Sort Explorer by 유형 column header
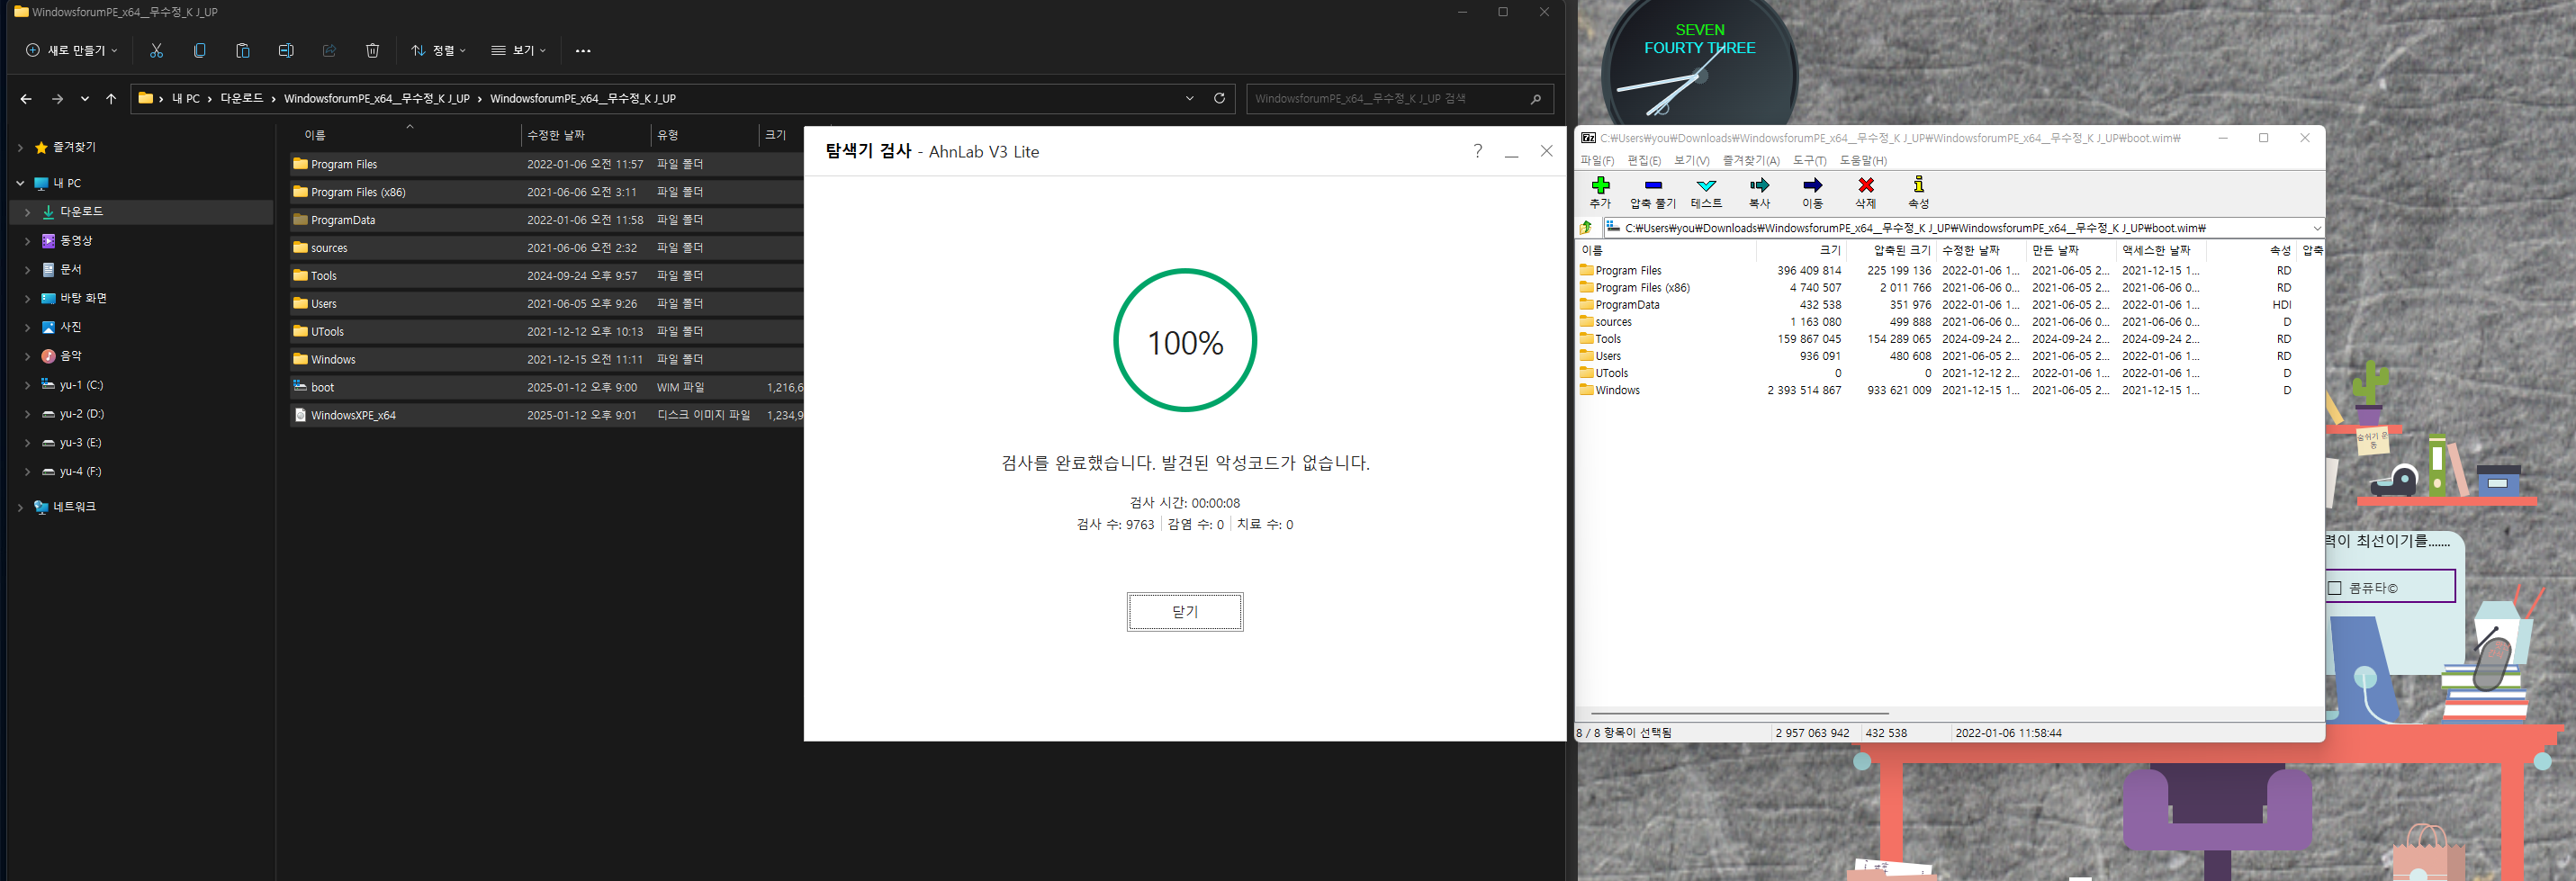2576x881 pixels. (x=704, y=135)
